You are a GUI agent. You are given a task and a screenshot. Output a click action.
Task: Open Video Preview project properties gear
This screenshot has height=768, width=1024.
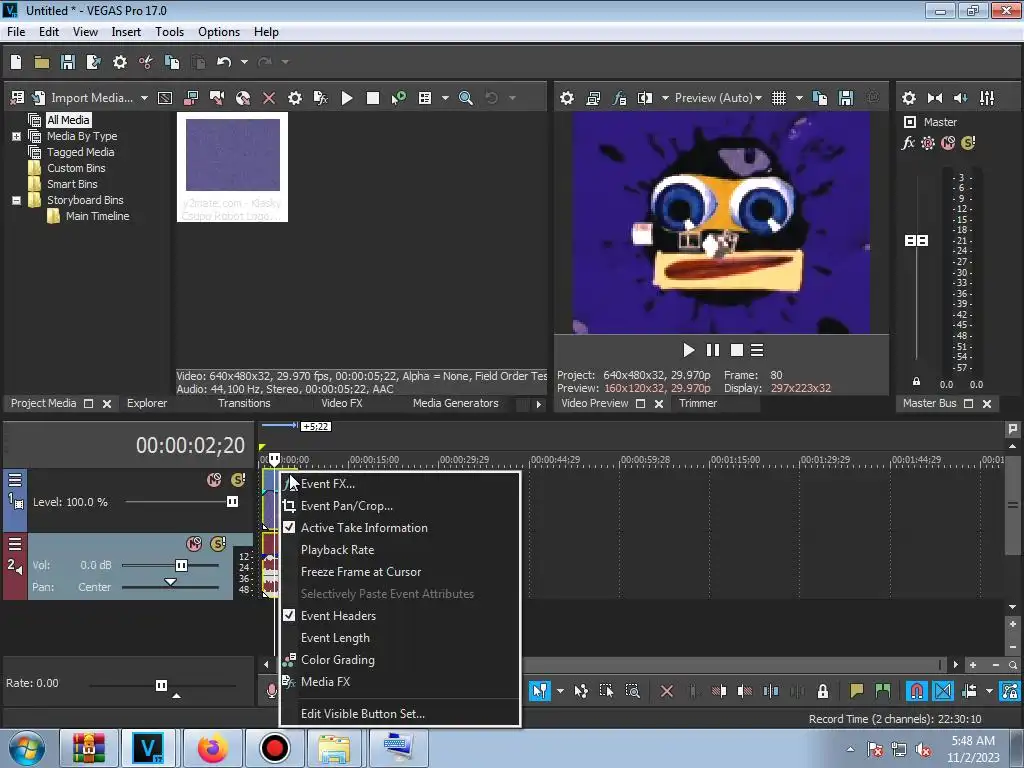pyautogui.click(x=567, y=98)
